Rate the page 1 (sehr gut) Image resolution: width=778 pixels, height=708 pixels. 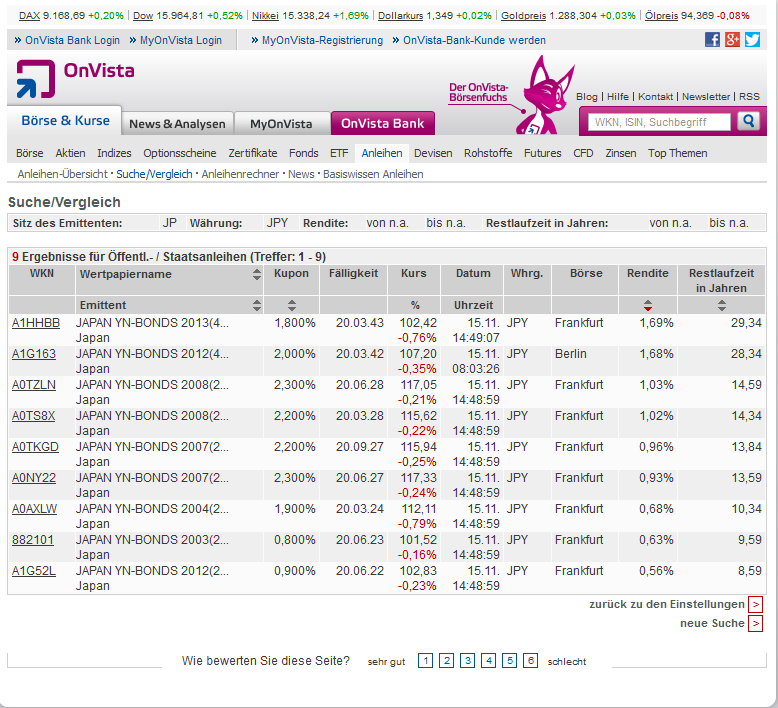pos(425,661)
